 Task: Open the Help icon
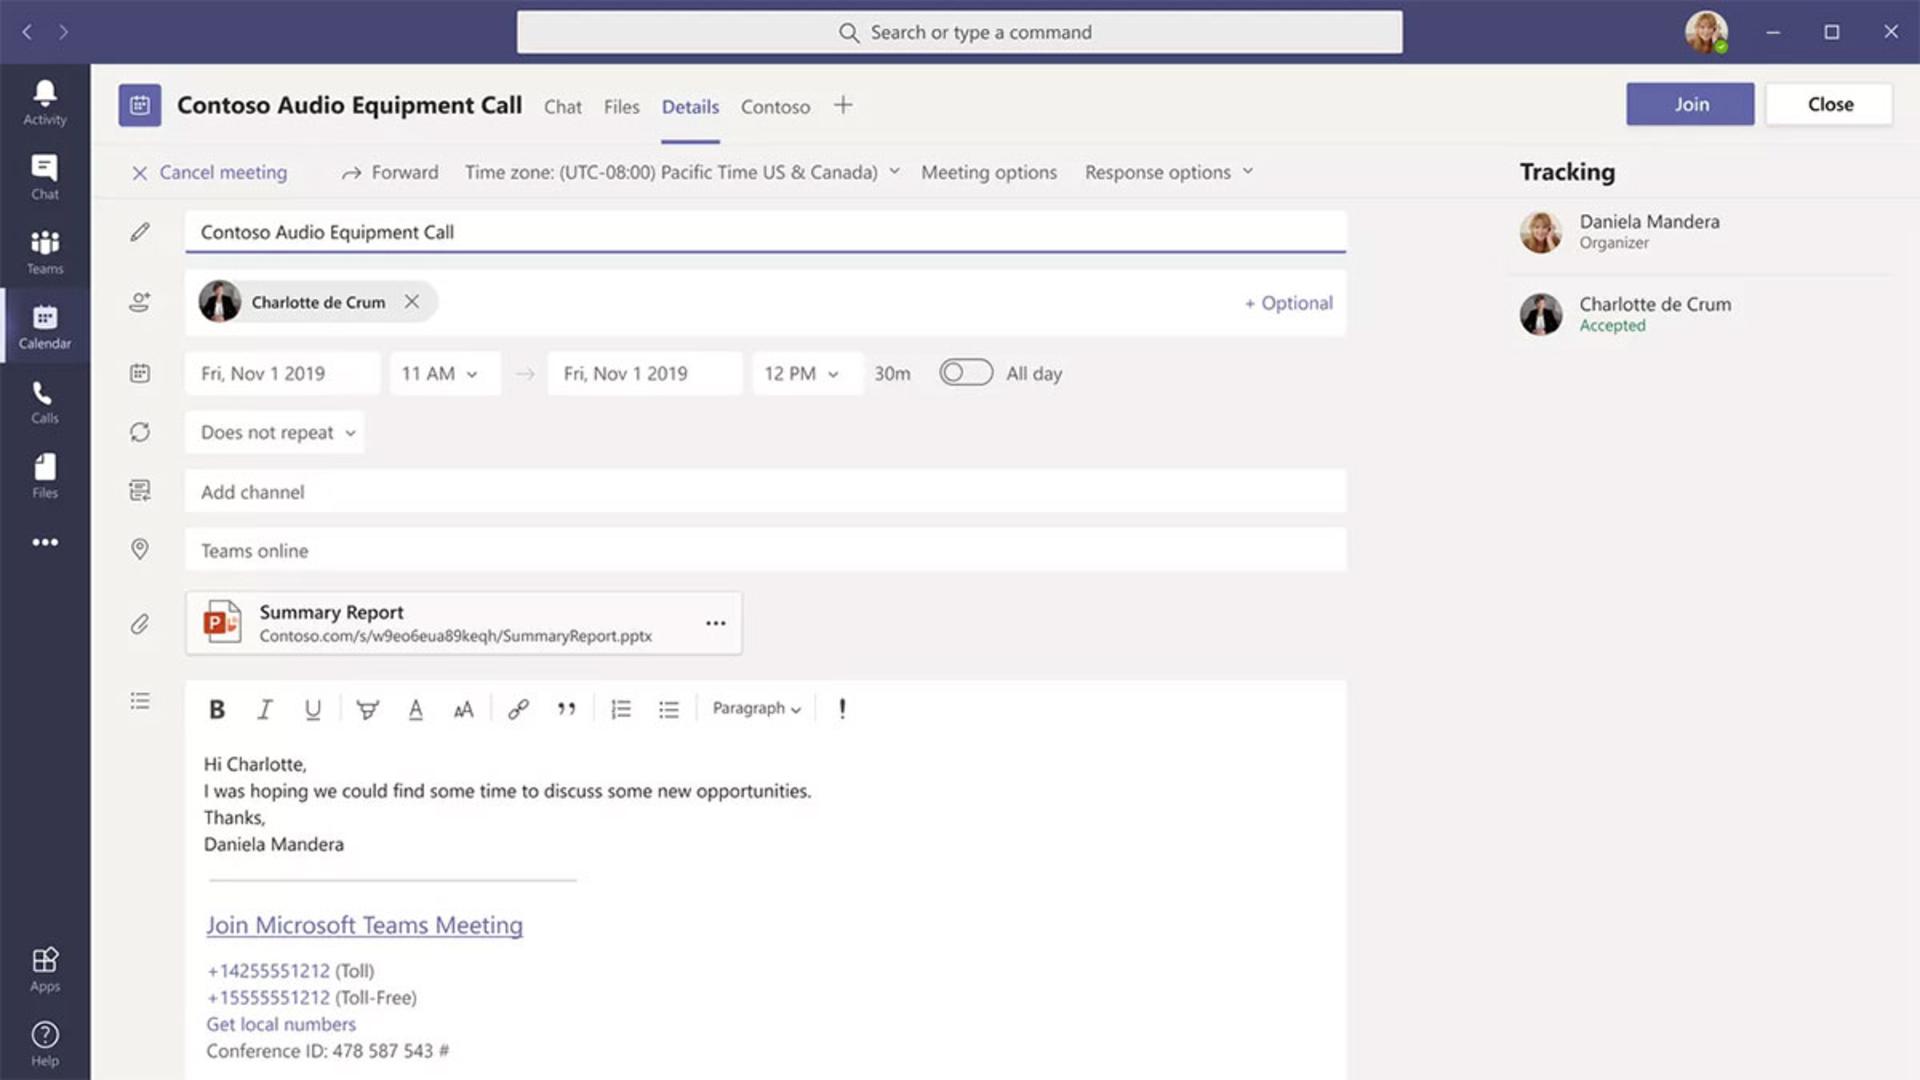coord(45,1044)
